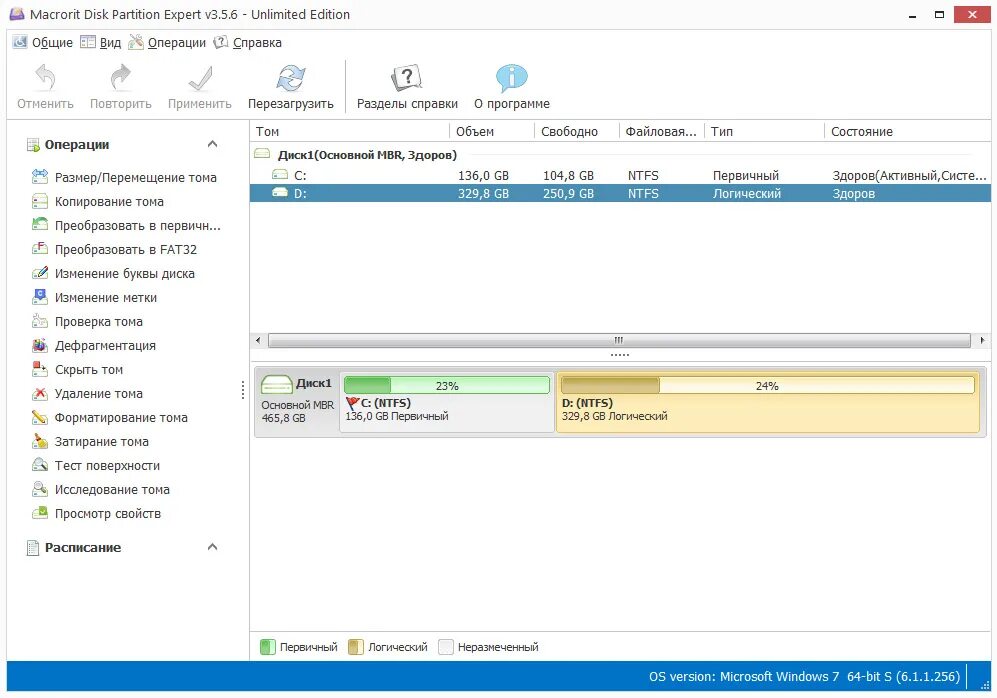997x698 pixels.
Task: Click the horizontal scrollbar thumb in the volume list
Action: 619,340
